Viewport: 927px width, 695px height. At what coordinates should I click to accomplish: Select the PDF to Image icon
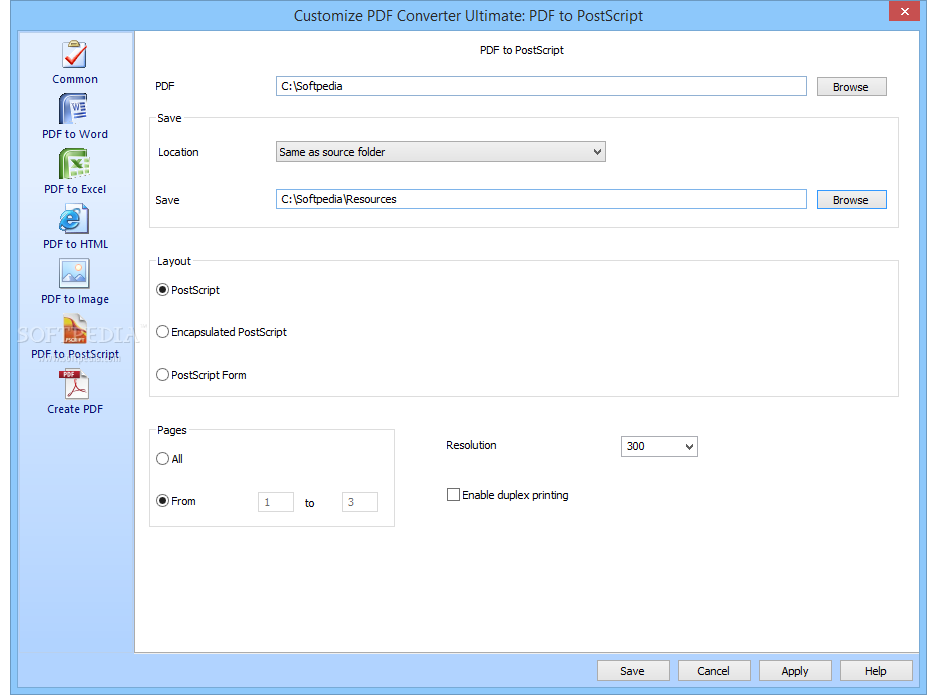tap(74, 274)
